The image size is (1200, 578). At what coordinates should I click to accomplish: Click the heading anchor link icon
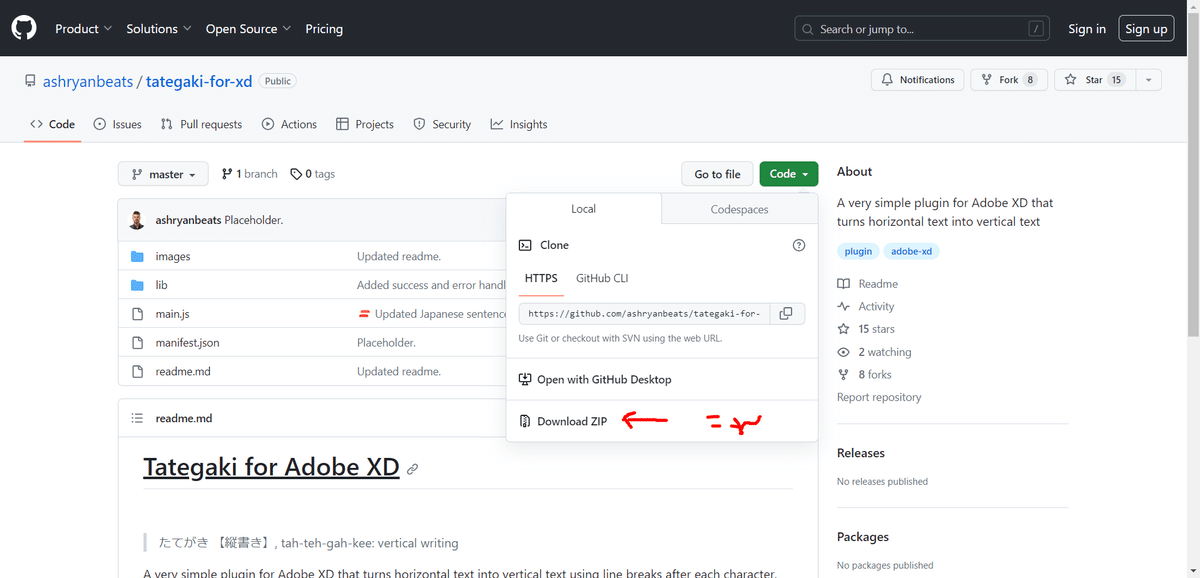coord(412,468)
